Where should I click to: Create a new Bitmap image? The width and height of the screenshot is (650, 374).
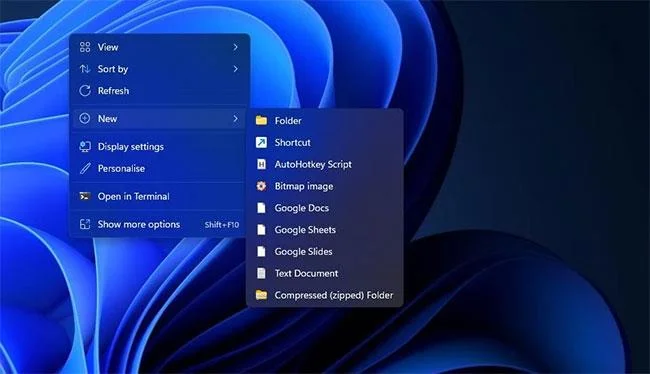point(325,186)
